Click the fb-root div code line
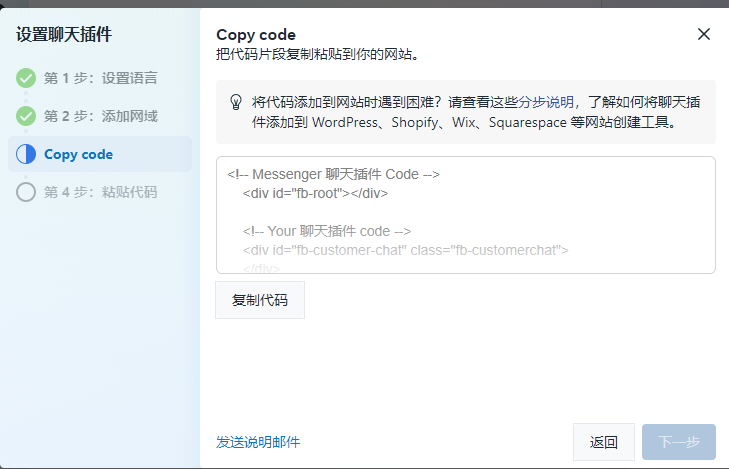Viewport: 729px width, 469px height. coord(315,193)
